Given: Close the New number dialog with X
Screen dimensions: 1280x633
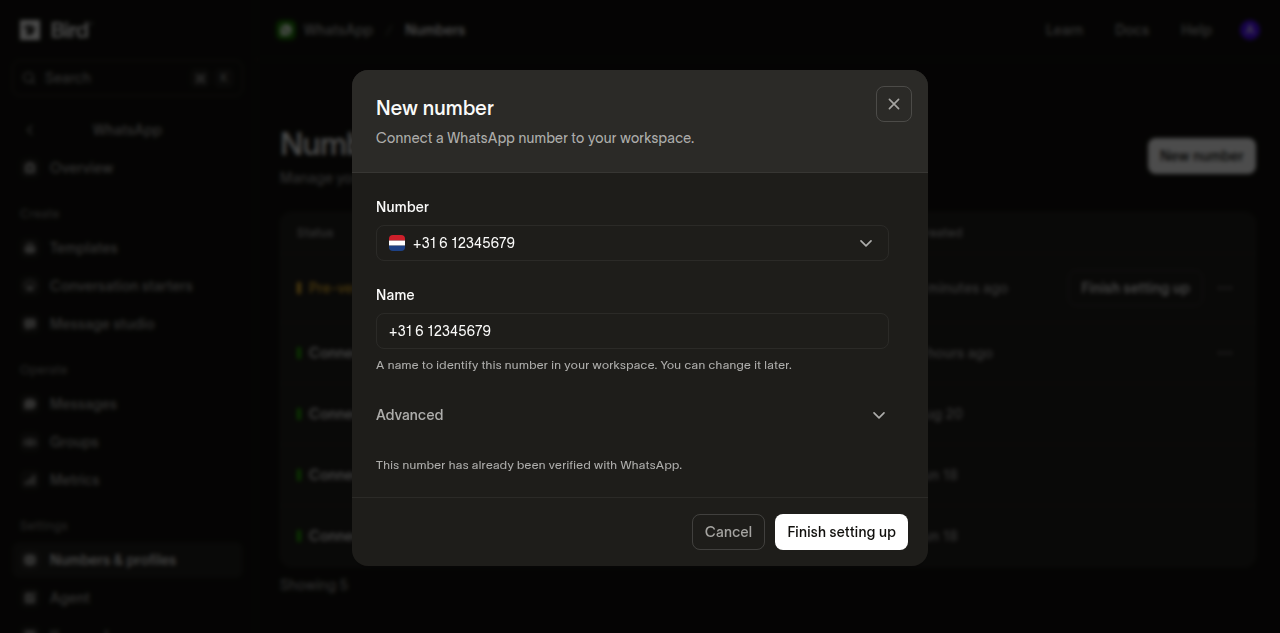Looking at the screenshot, I should click(x=894, y=104).
